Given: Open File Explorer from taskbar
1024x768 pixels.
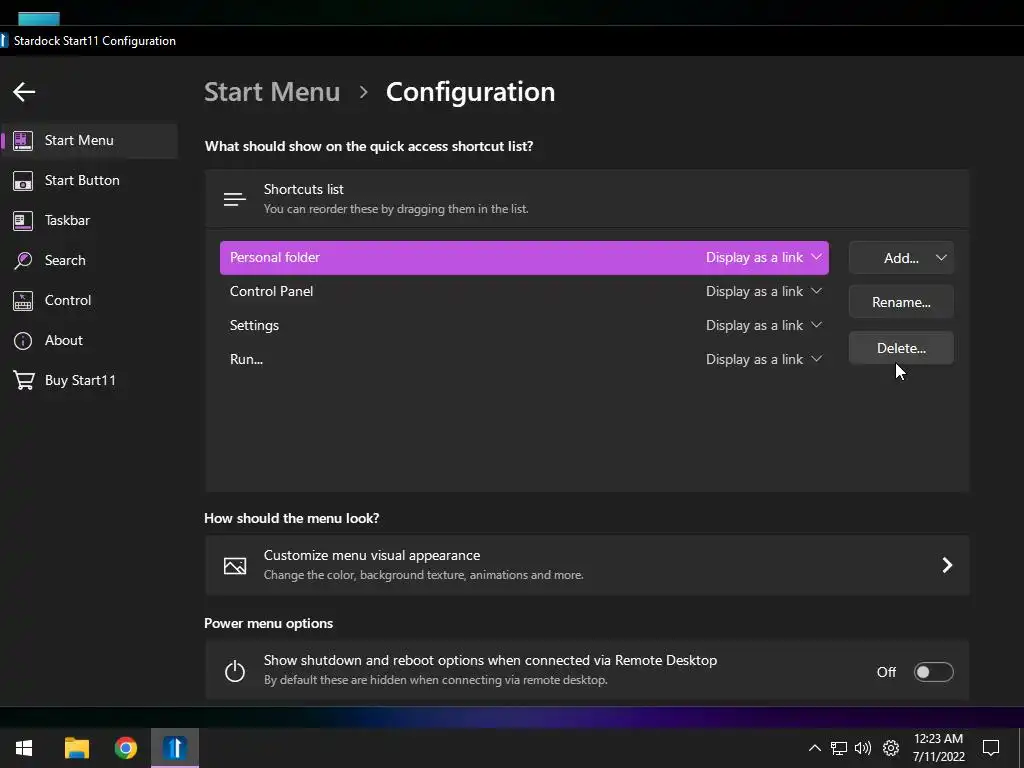Looking at the screenshot, I should coord(76,748).
